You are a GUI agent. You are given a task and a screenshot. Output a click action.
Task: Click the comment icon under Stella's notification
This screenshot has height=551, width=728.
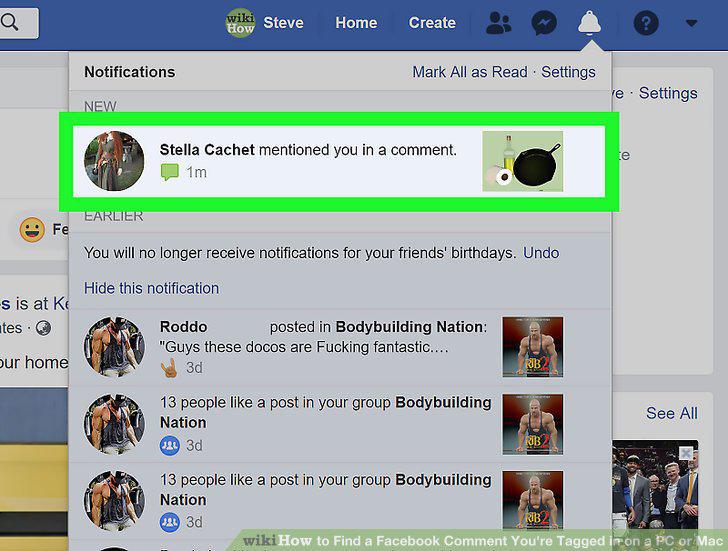pyautogui.click(x=169, y=172)
